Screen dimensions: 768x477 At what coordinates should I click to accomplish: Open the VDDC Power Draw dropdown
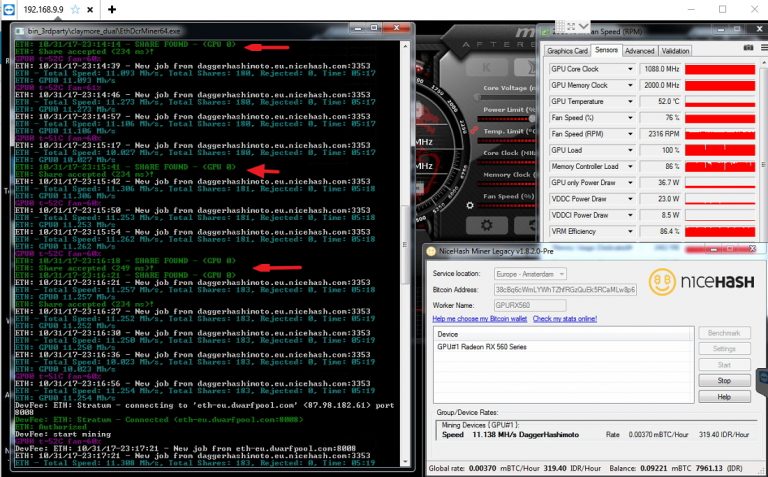pos(630,199)
